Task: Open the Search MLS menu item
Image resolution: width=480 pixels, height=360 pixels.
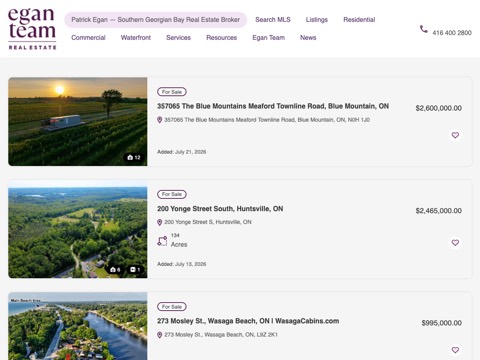Action: coord(273,20)
